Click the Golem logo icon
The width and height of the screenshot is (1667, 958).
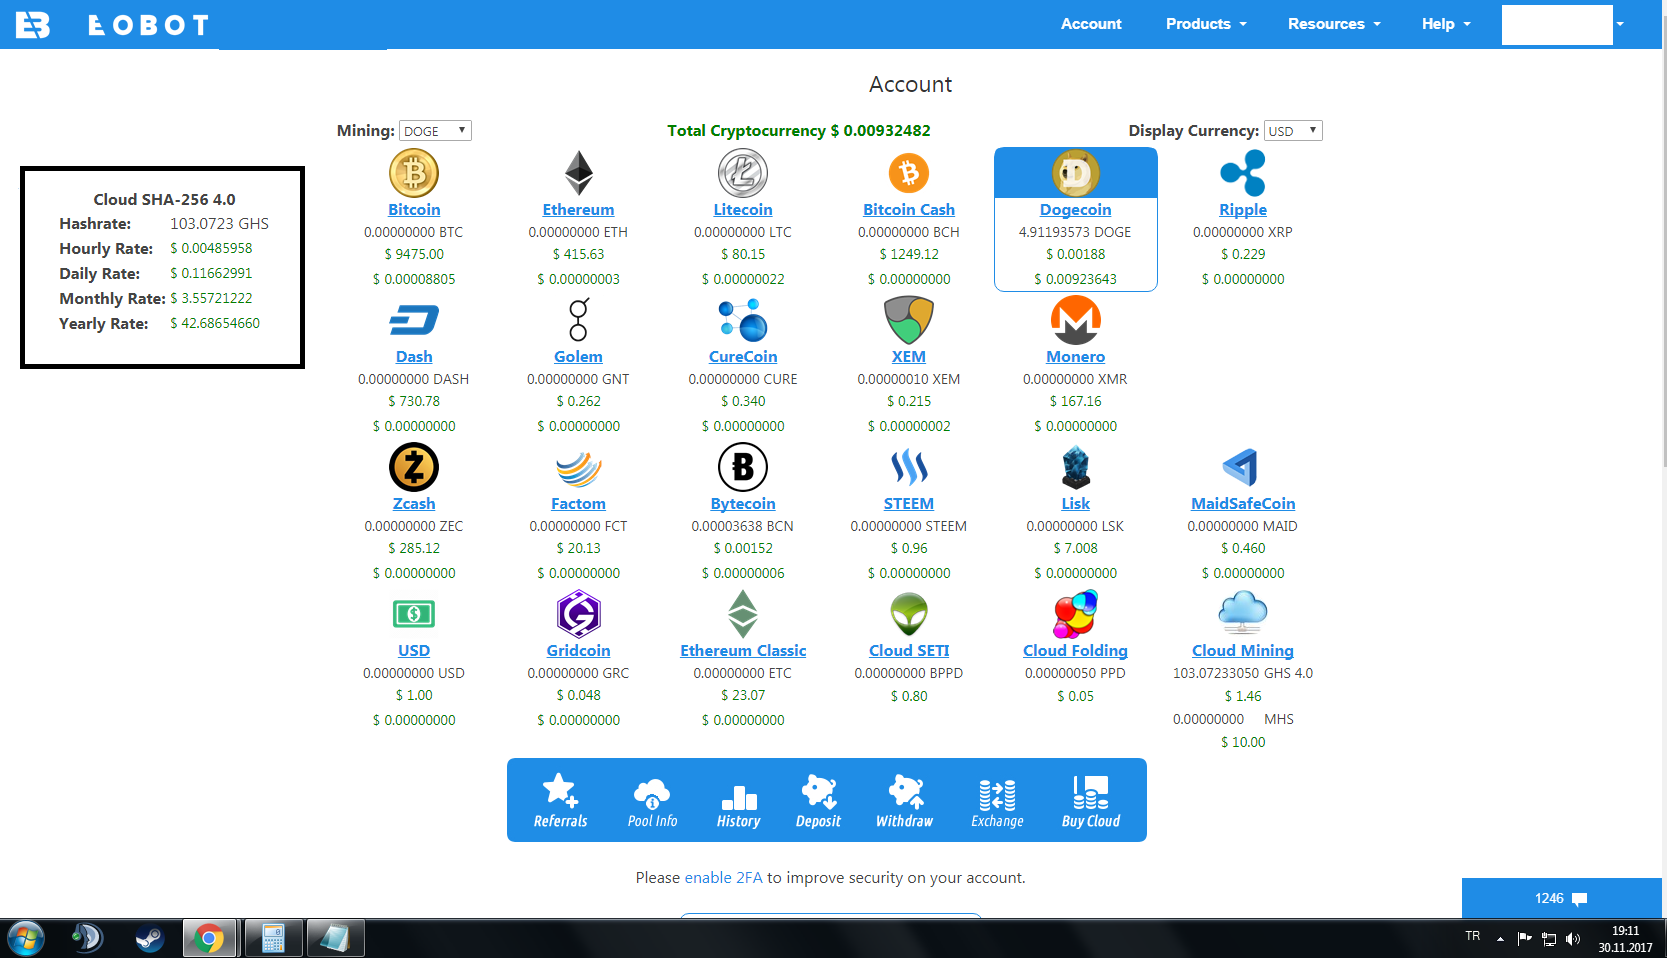coord(579,320)
